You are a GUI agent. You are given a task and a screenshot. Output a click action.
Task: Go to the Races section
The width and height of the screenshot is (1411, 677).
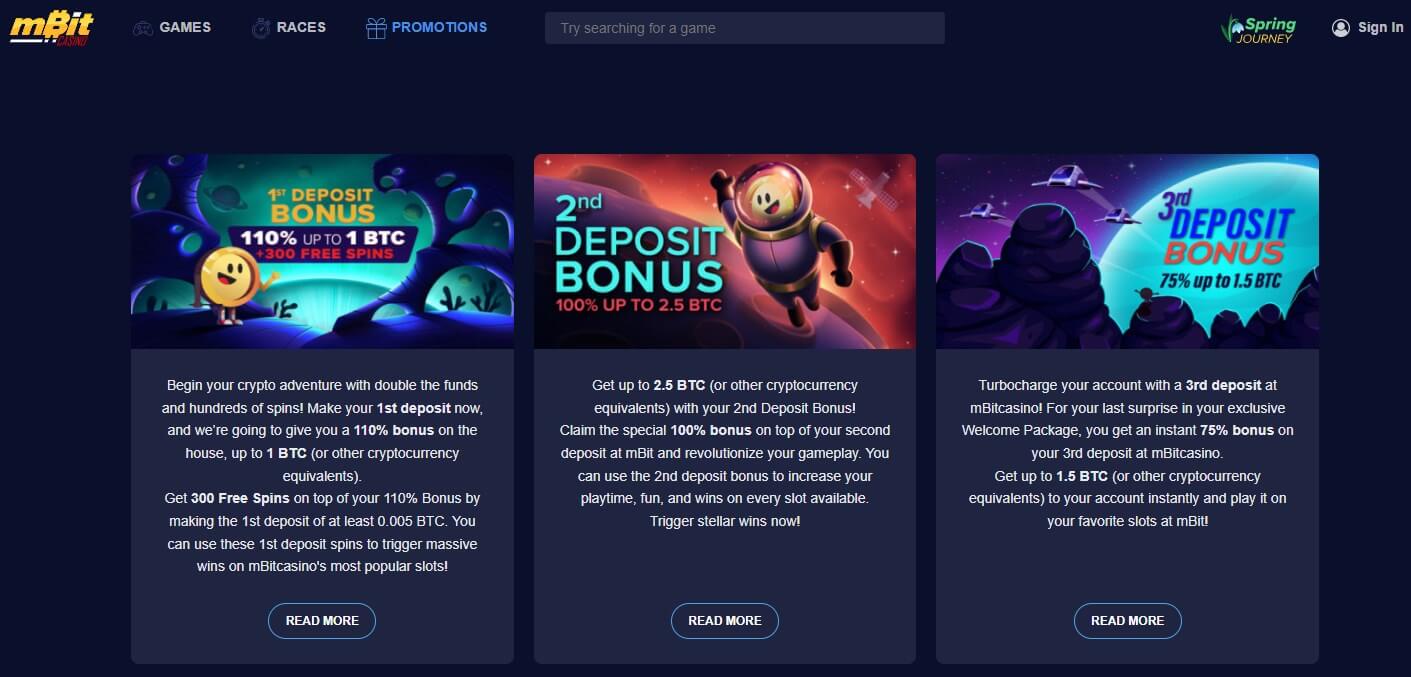click(301, 28)
